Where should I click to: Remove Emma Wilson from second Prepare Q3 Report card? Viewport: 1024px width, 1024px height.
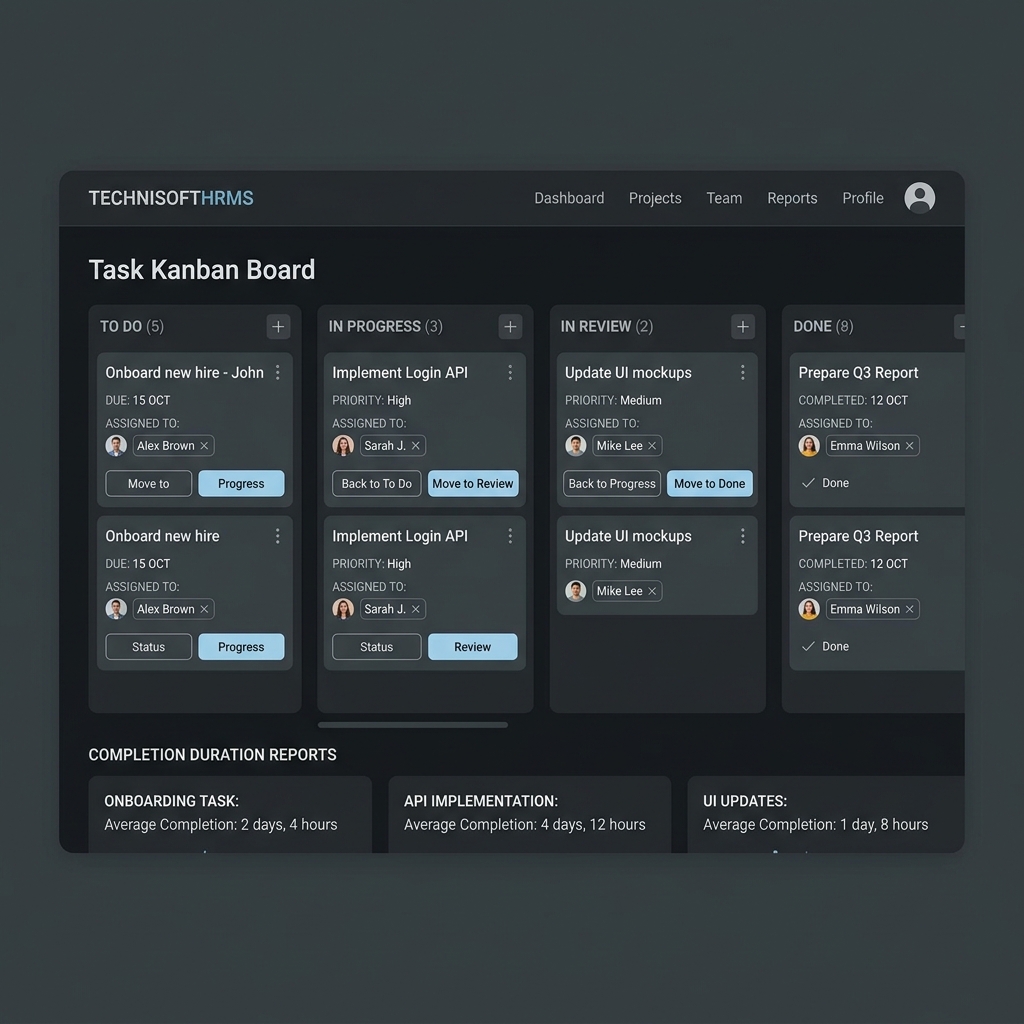910,609
